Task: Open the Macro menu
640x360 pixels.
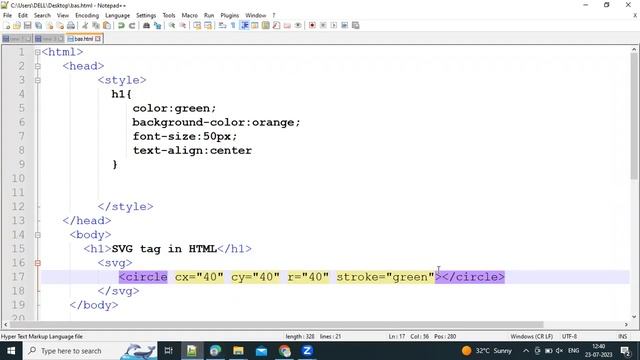Action: 189,15
